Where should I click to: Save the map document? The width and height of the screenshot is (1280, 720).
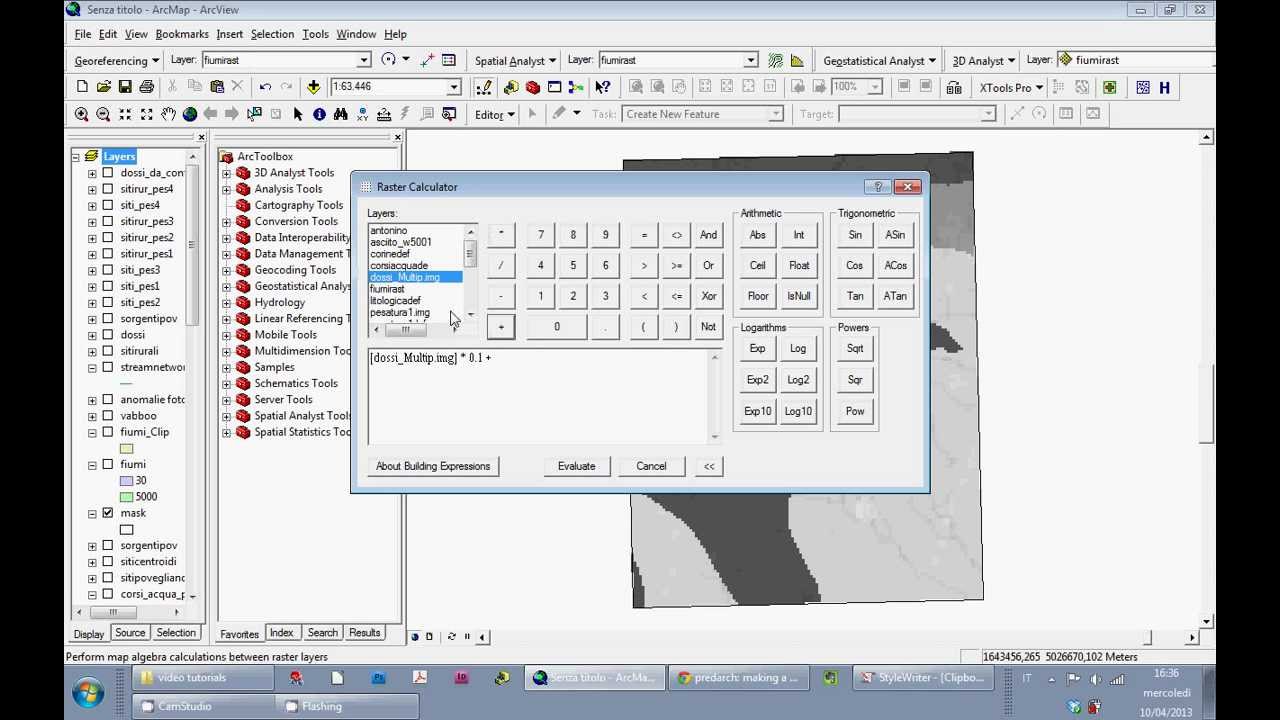125,87
